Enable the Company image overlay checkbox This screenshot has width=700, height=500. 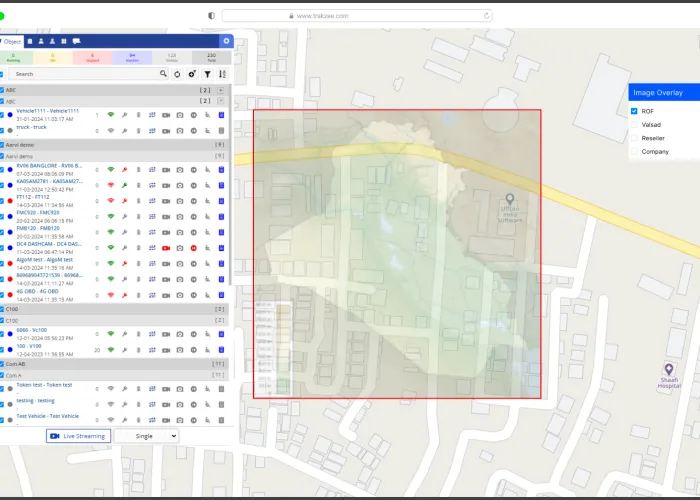click(634, 152)
